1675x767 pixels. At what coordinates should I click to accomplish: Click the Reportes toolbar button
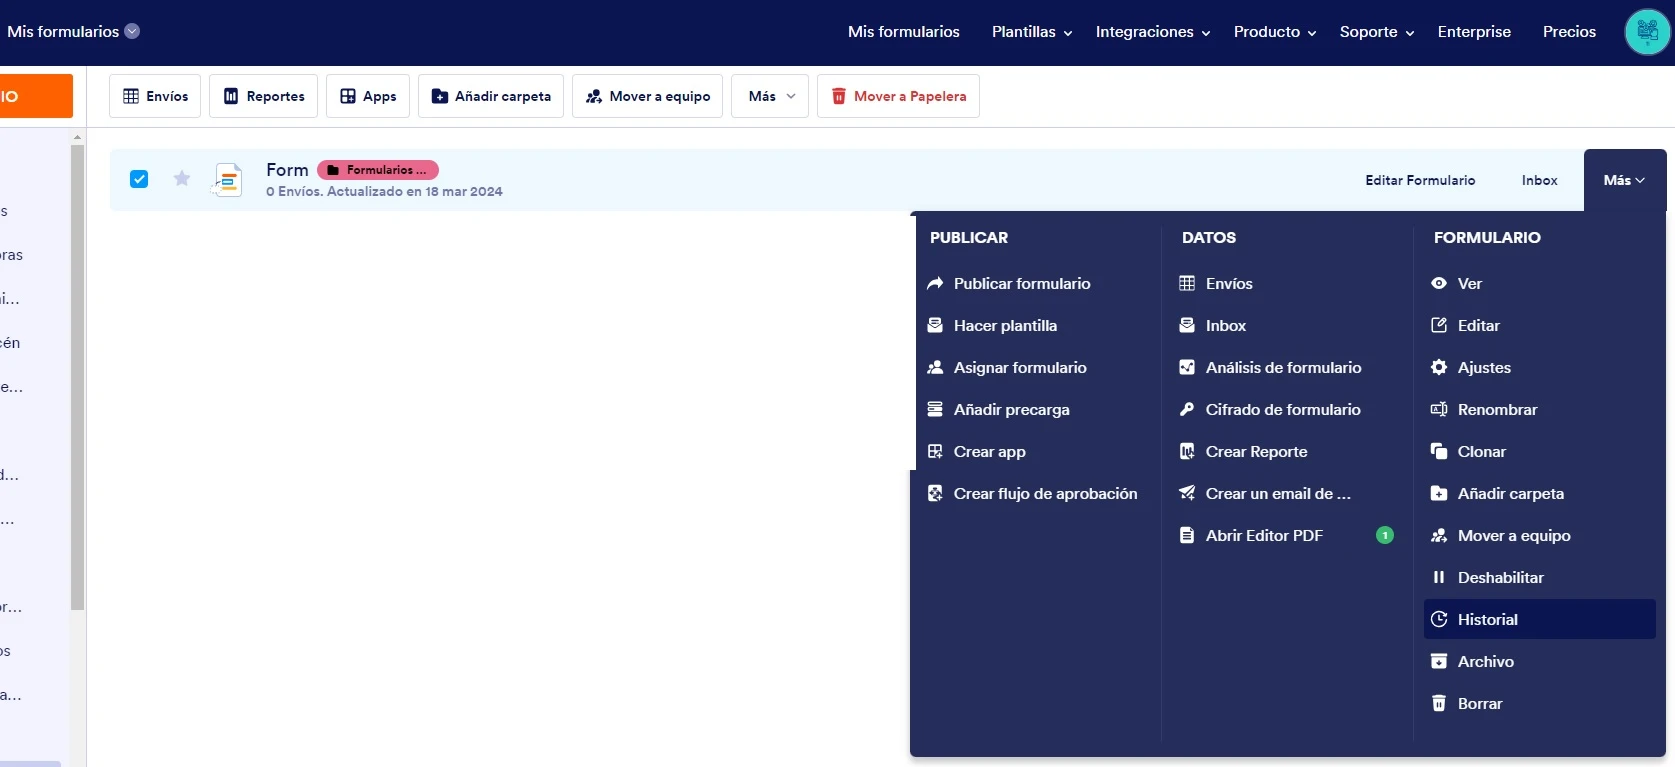[264, 96]
